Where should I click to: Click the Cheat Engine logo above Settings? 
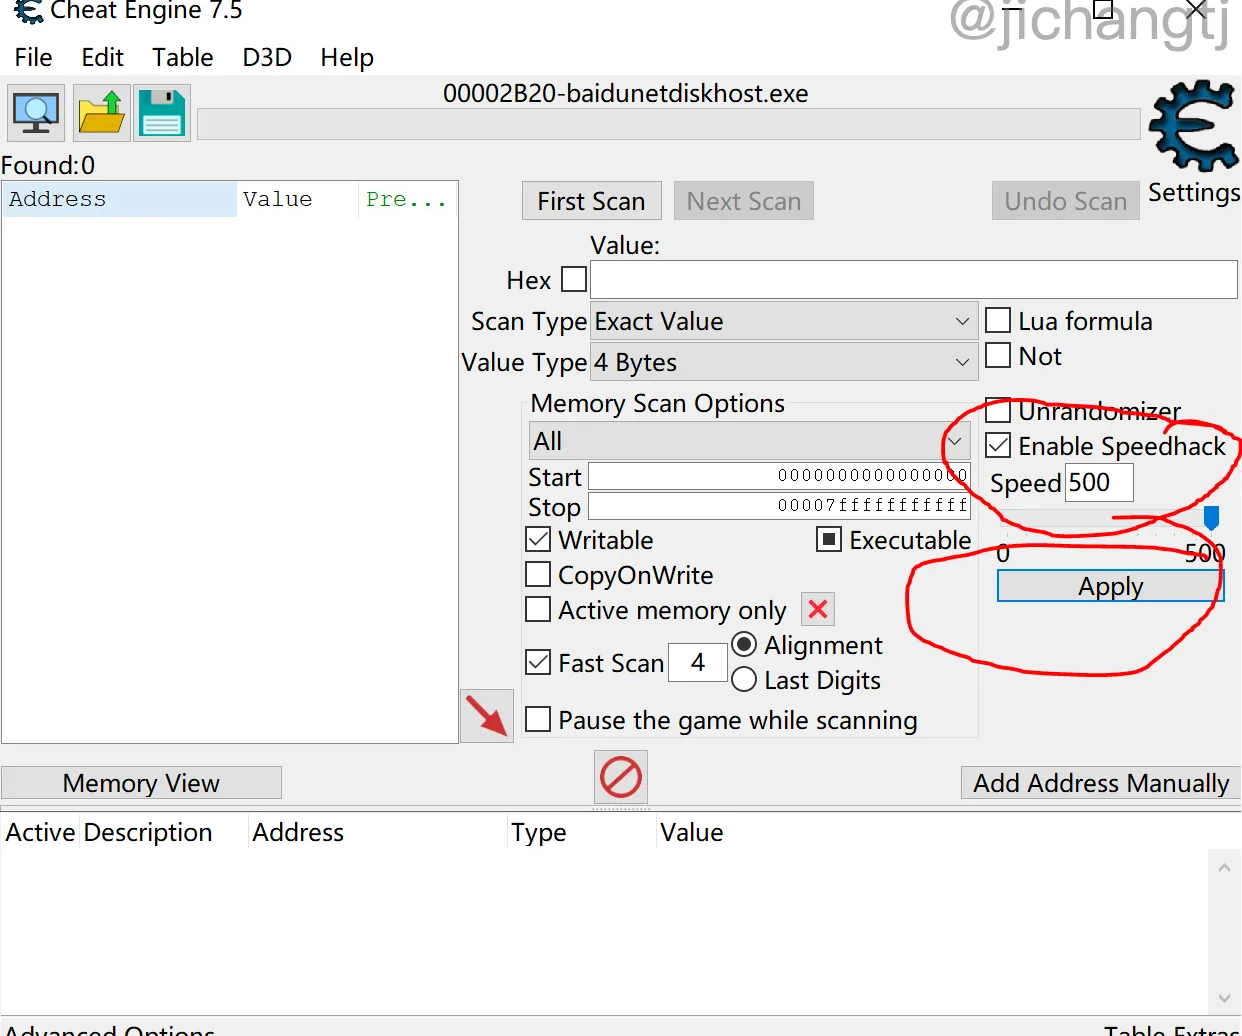click(1193, 126)
